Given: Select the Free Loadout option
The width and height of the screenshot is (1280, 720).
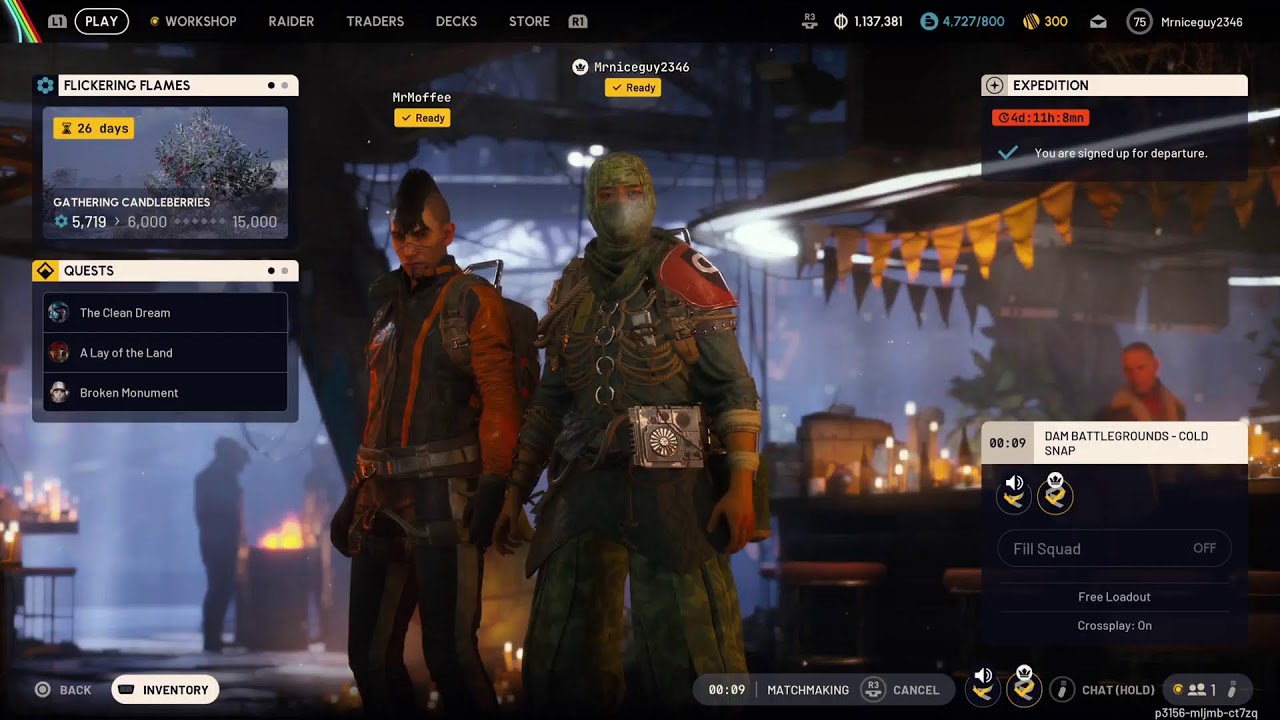Looking at the screenshot, I should pos(1114,597).
